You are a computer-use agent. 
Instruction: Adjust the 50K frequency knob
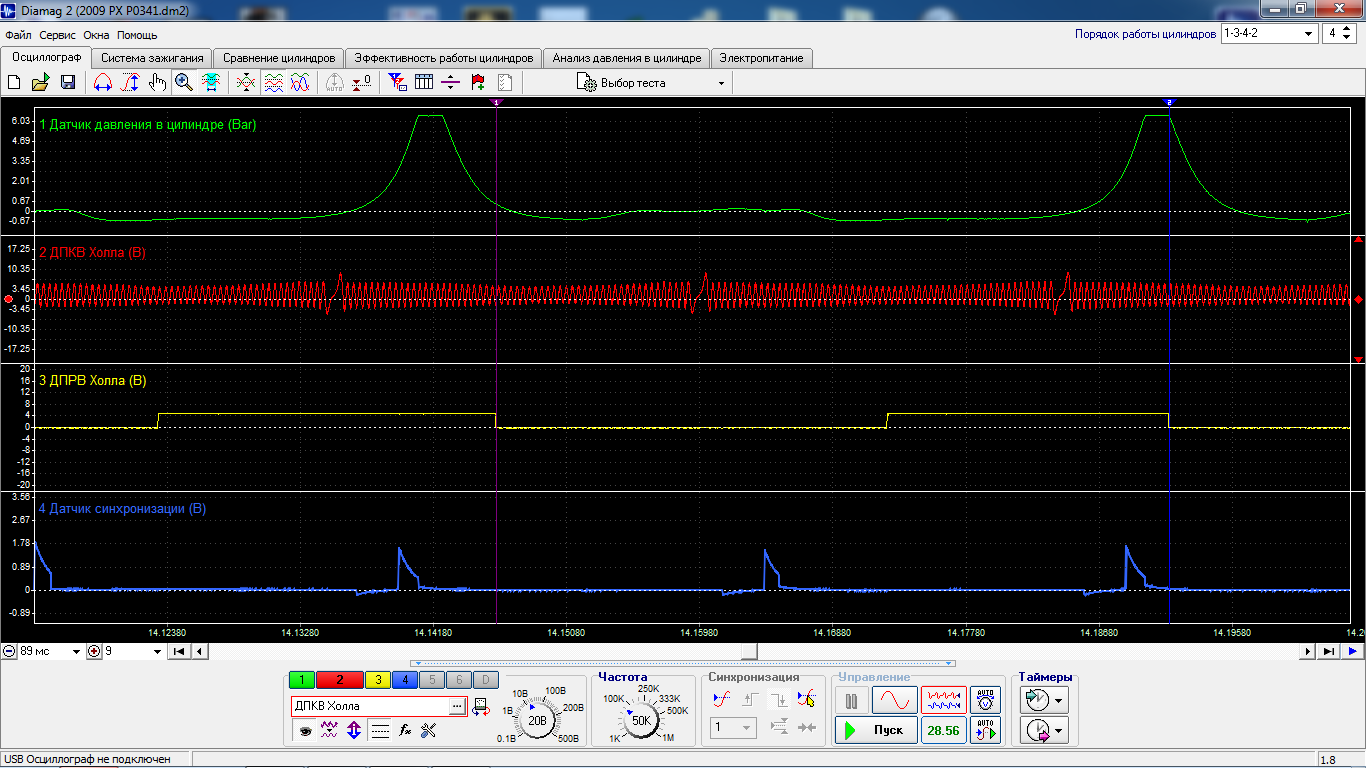(x=642, y=719)
